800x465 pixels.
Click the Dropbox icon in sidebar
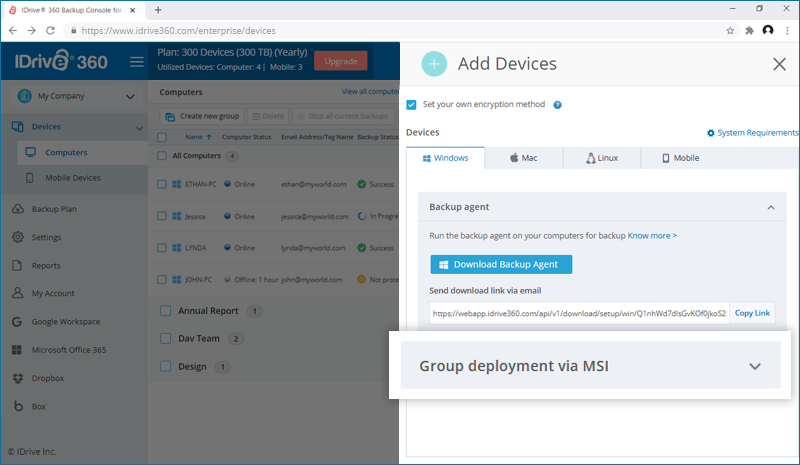point(18,379)
